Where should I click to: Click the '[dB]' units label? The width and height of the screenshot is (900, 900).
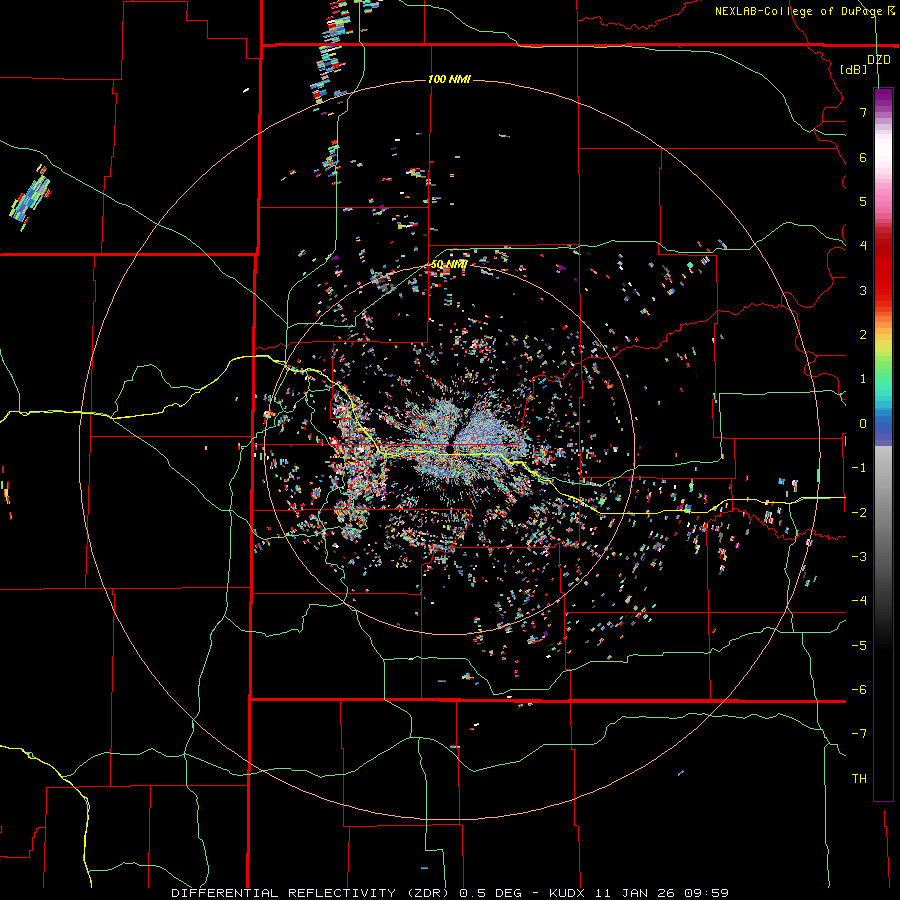pyautogui.click(x=854, y=69)
